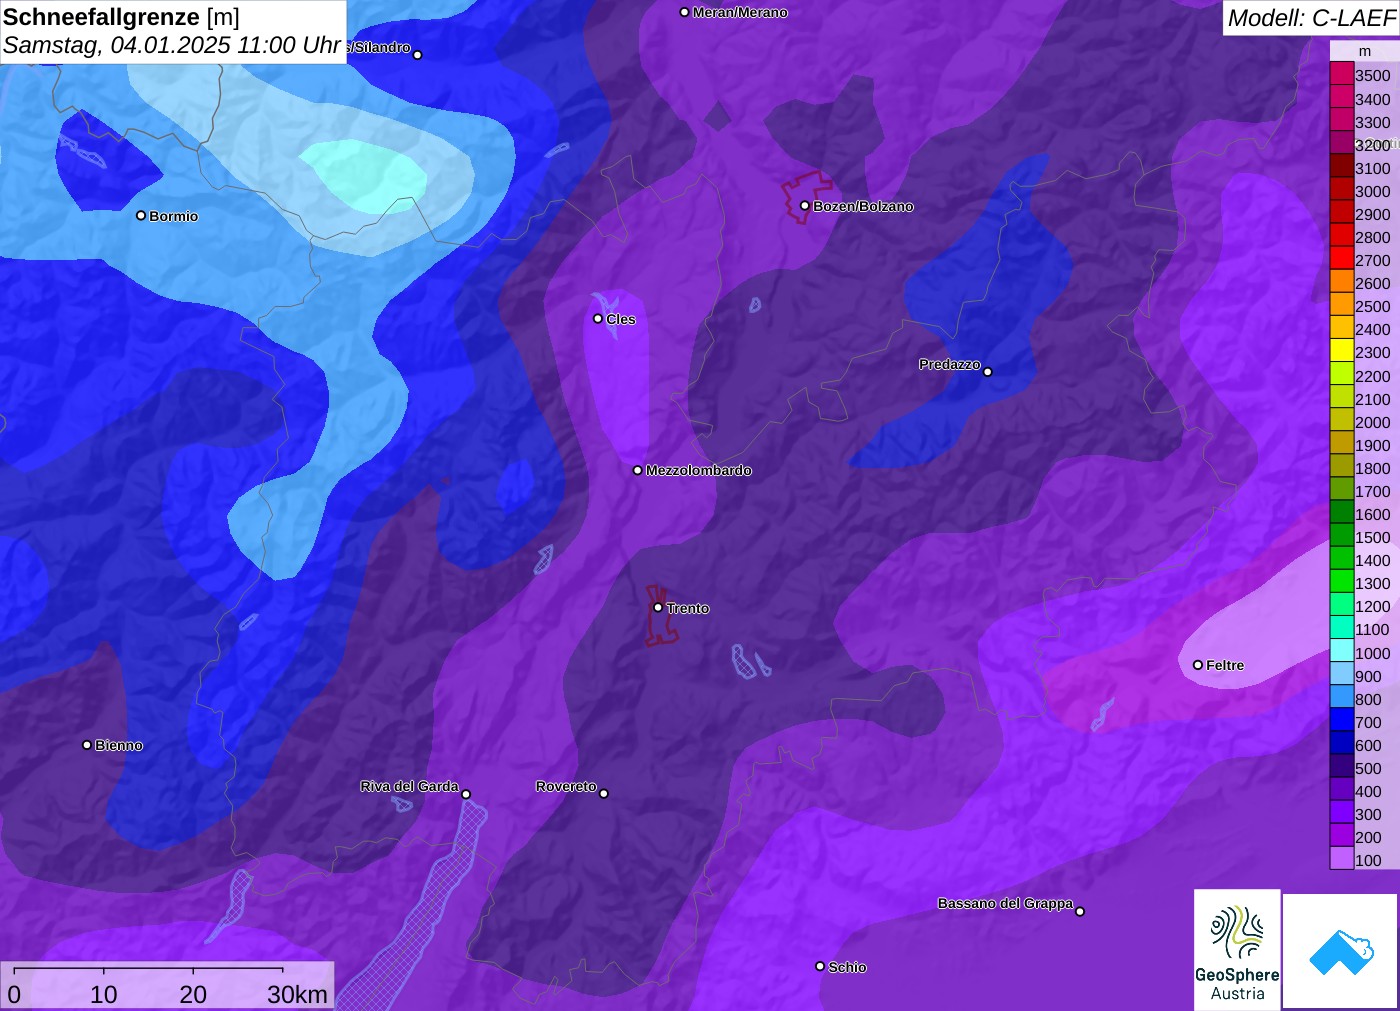Click the 1000 m cyan legend swatch
The height and width of the screenshot is (1011, 1400).
click(x=1342, y=651)
